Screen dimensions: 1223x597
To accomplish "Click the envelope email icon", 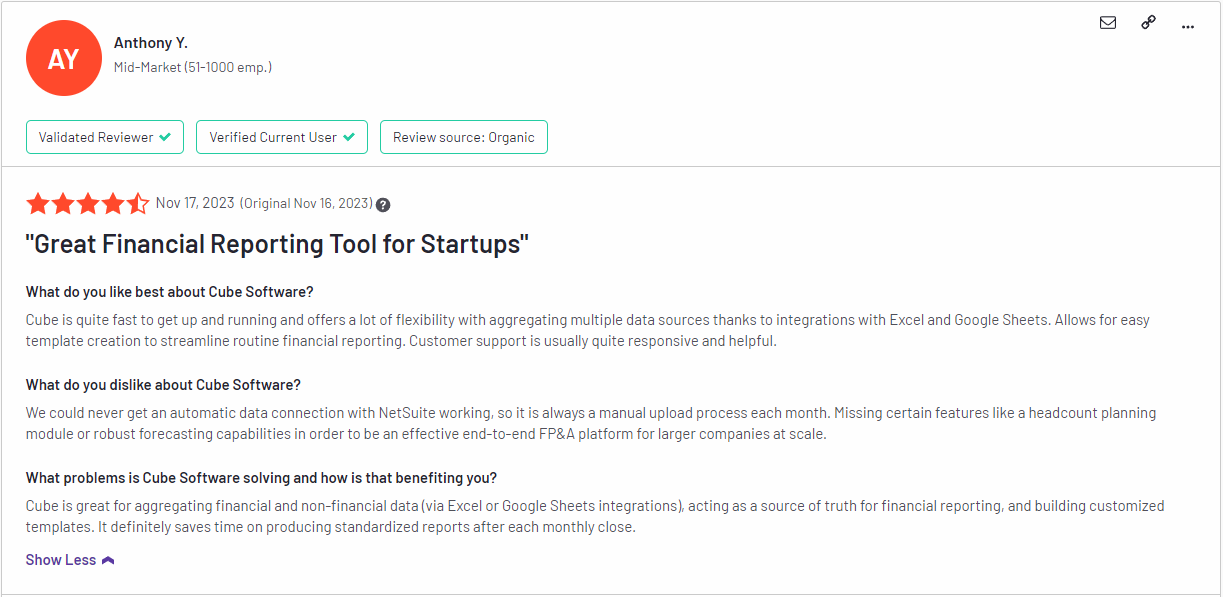I will (1108, 23).
